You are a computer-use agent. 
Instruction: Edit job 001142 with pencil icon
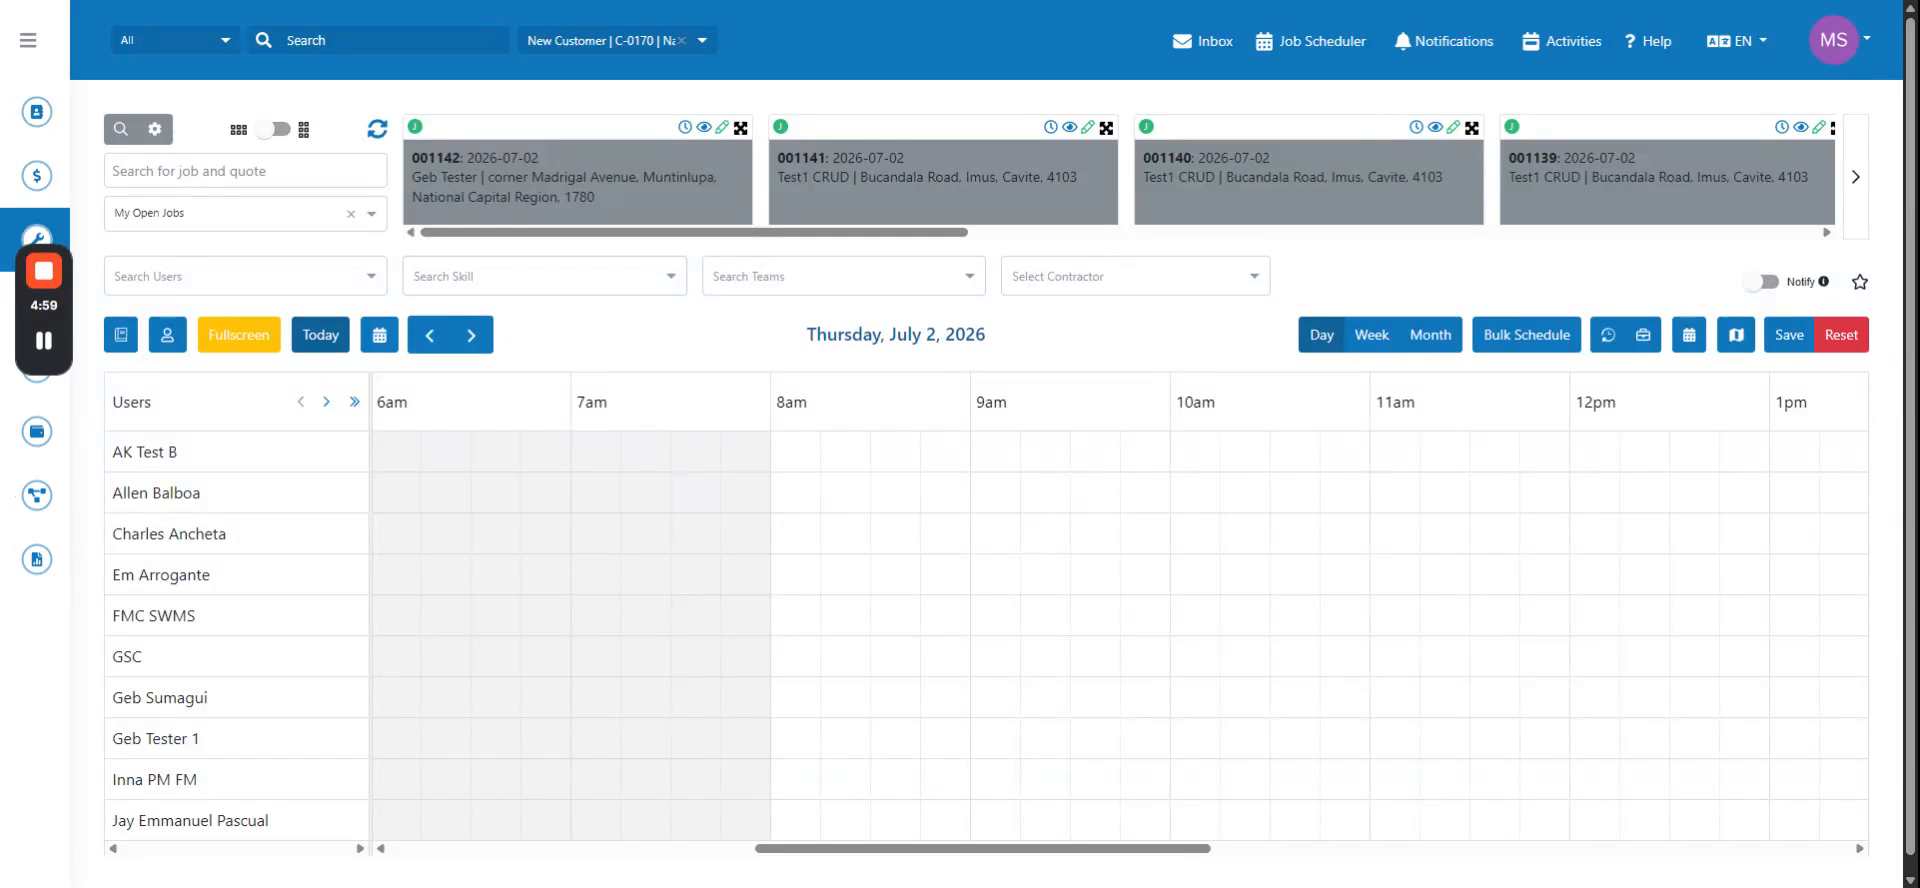pyautogui.click(x=722, y=127)
